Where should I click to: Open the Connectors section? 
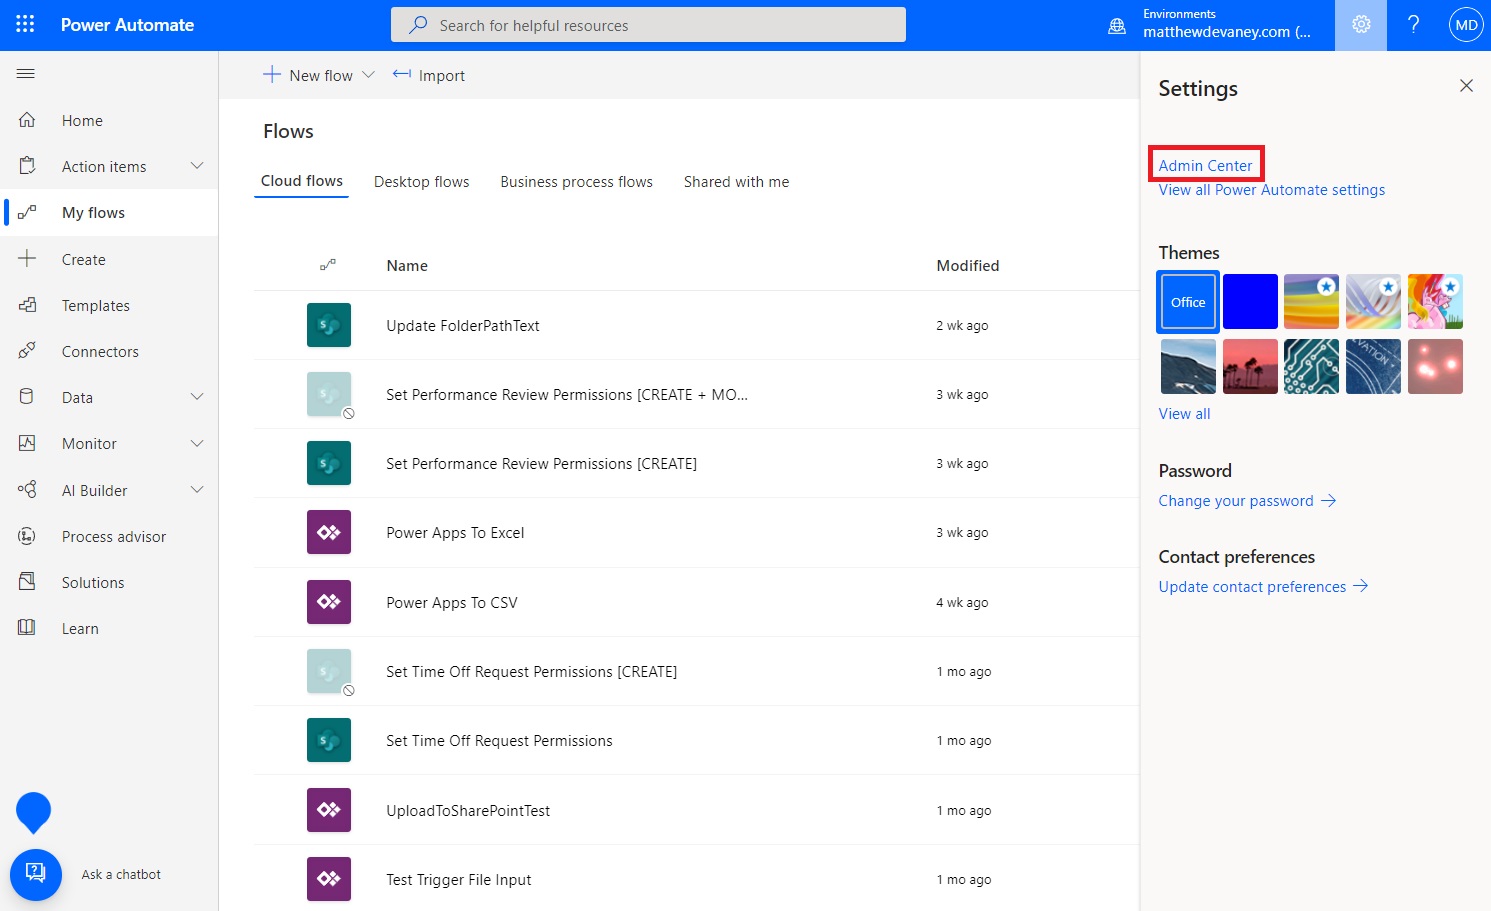pos(100,351)
